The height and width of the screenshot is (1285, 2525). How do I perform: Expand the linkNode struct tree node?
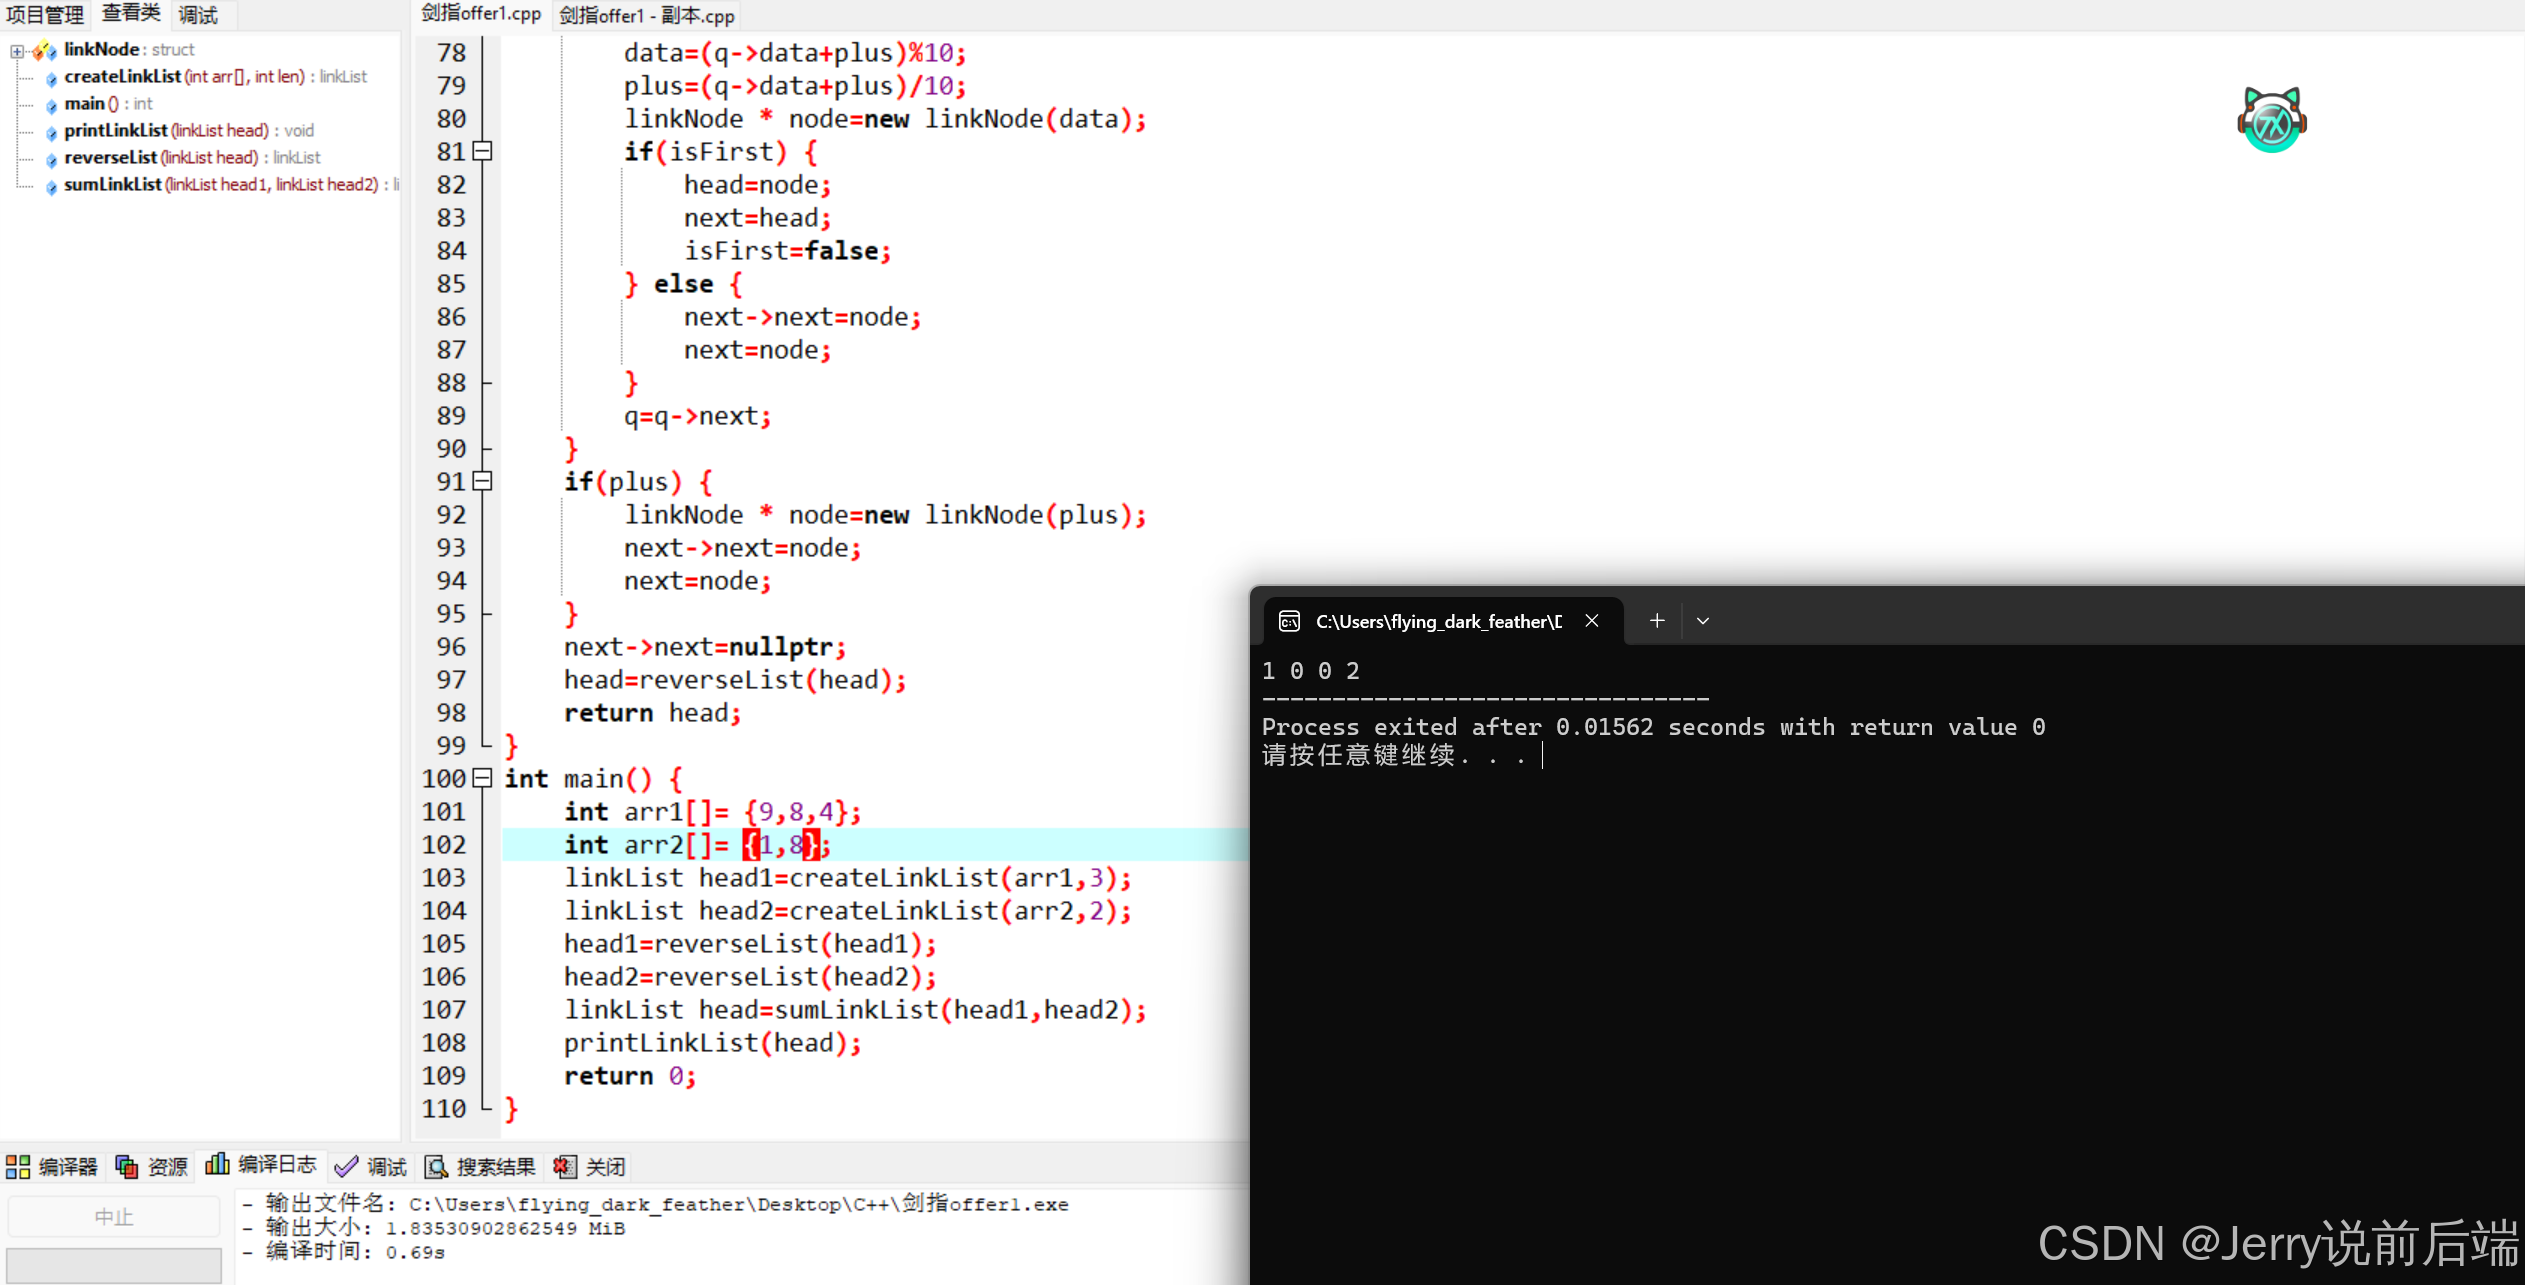pyautogui.click(x=17, y=50)
